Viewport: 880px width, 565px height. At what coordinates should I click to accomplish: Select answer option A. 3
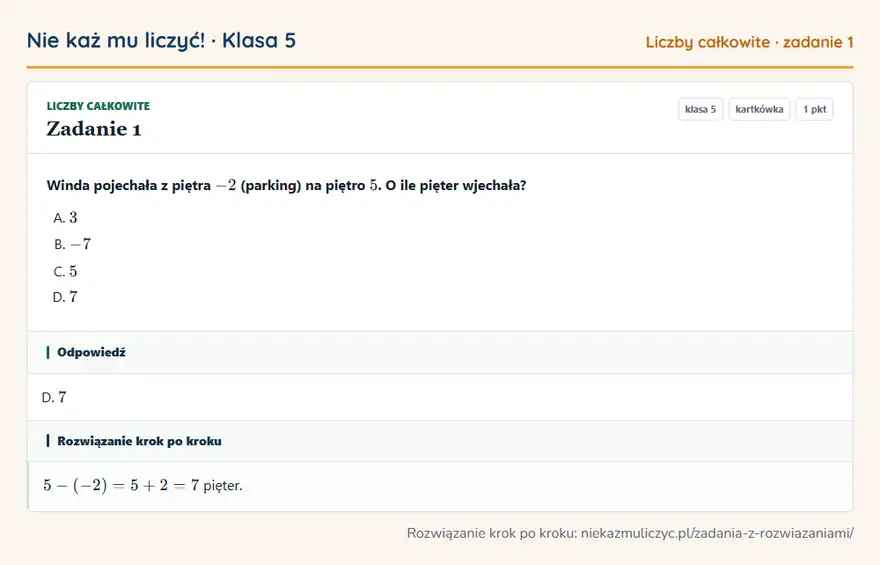click(65, 218)
